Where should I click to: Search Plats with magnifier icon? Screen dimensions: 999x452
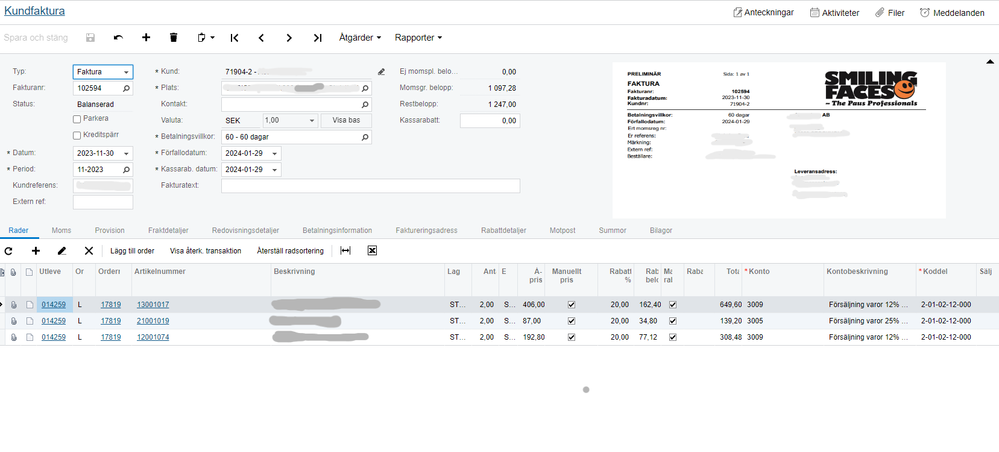tap(365, 88)
